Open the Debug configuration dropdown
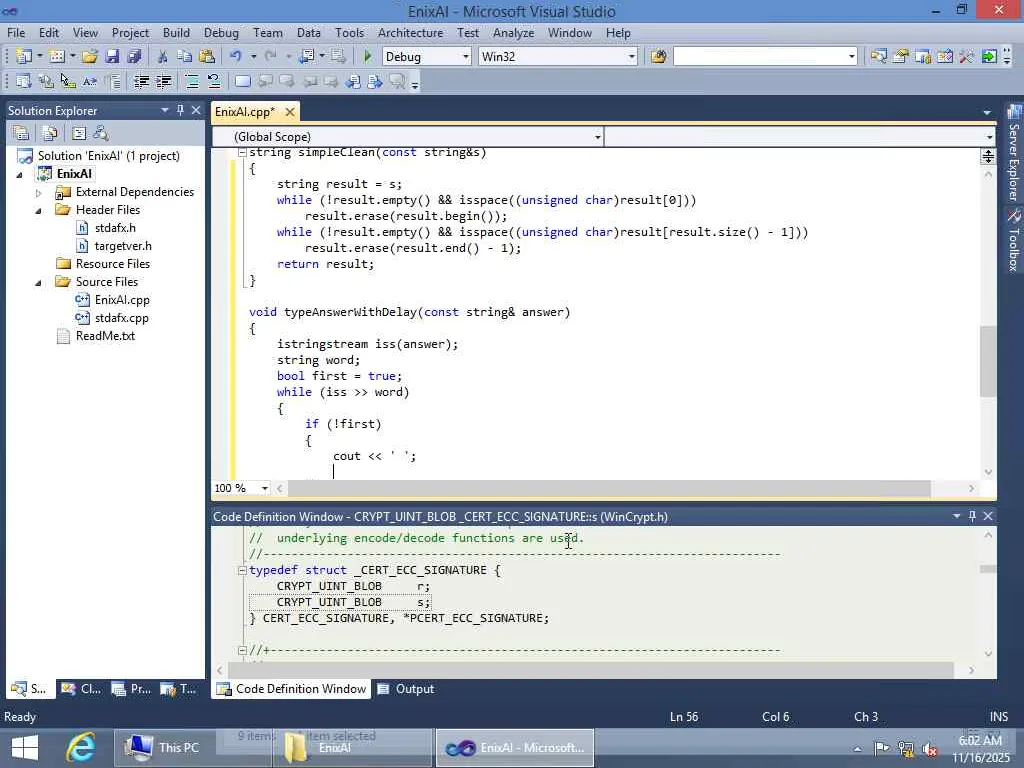 pos(466,57)
